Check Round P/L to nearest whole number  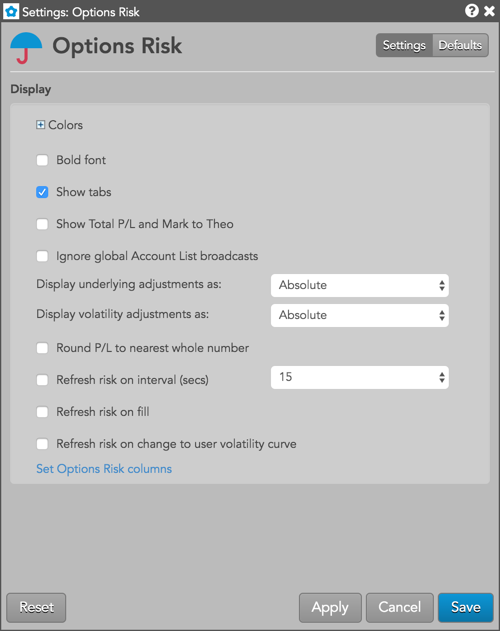pyautogui.click(x=42, y=348)
